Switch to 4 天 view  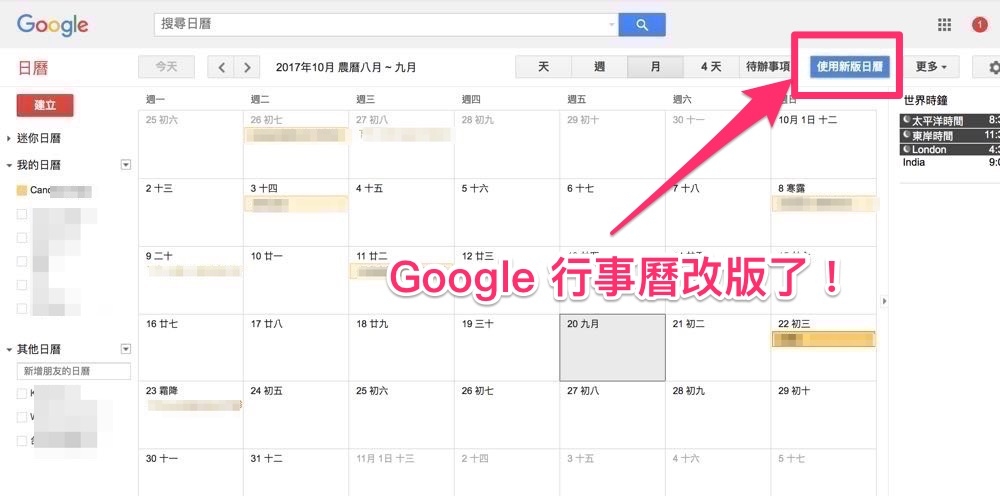click(x=711, y=67)
